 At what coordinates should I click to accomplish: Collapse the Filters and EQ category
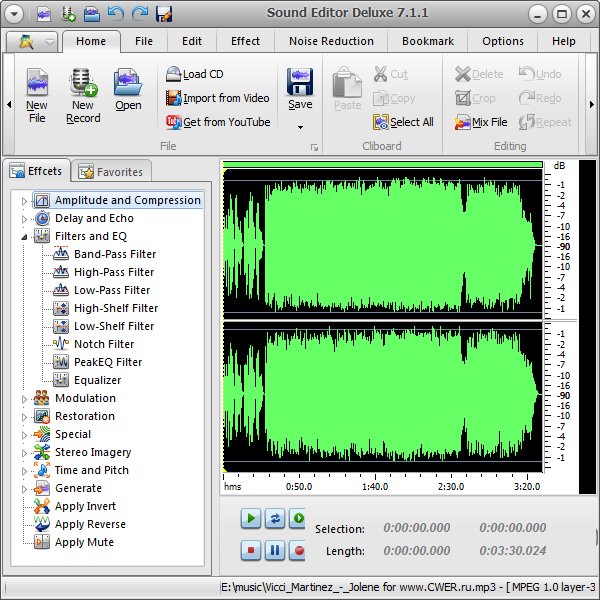point(24,237)
